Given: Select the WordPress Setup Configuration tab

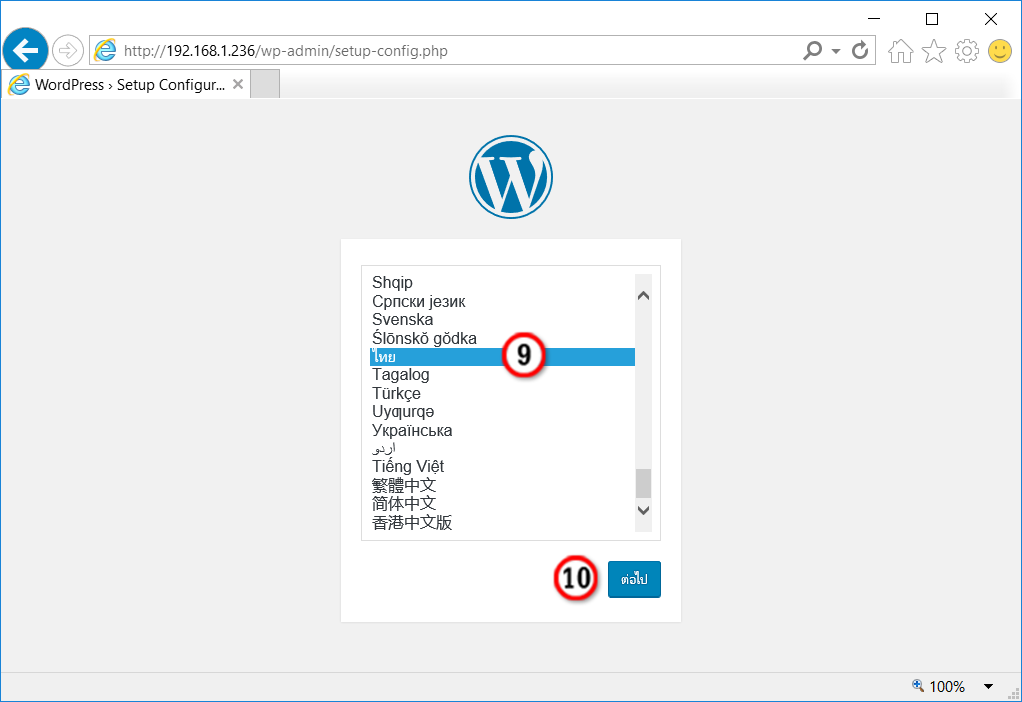Looking at the screenshot, I should (x=127, y=85).
